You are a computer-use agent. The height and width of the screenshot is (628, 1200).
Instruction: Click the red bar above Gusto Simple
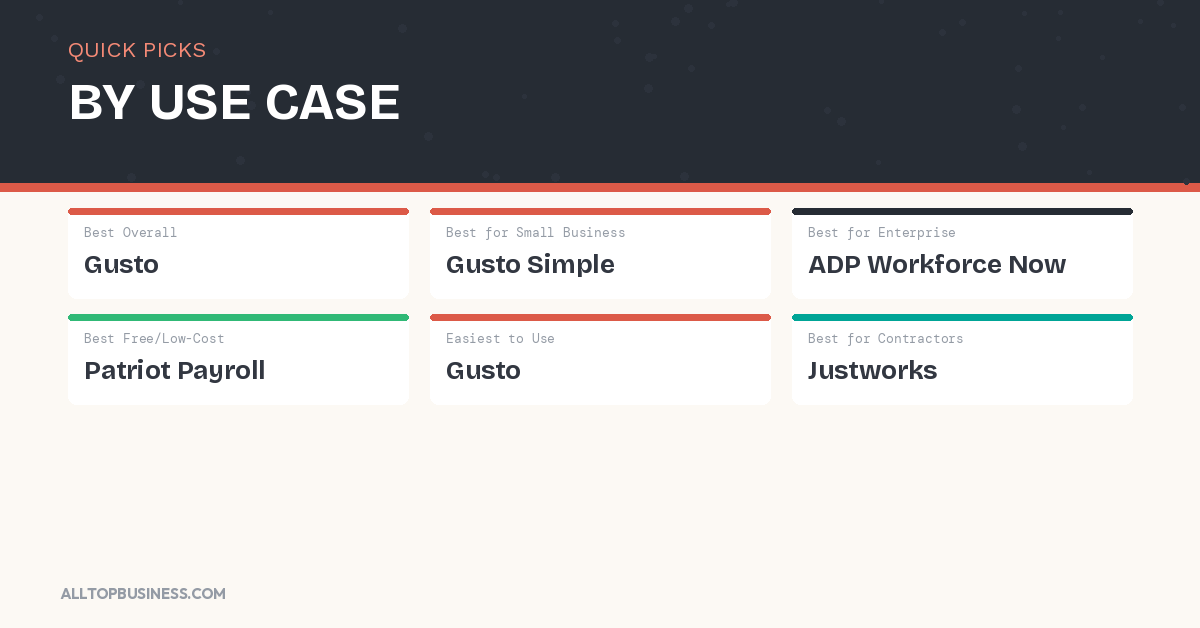(600, 211)
